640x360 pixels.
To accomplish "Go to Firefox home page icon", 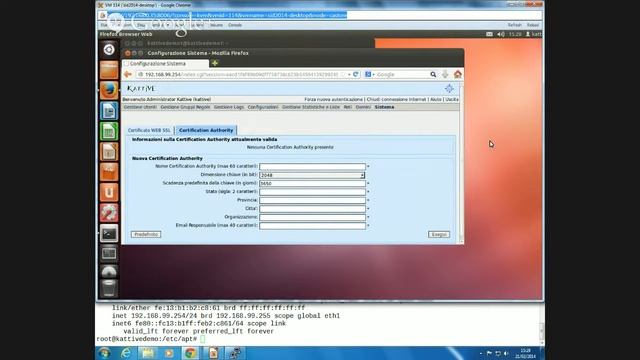I will click(x=458, y=74).
